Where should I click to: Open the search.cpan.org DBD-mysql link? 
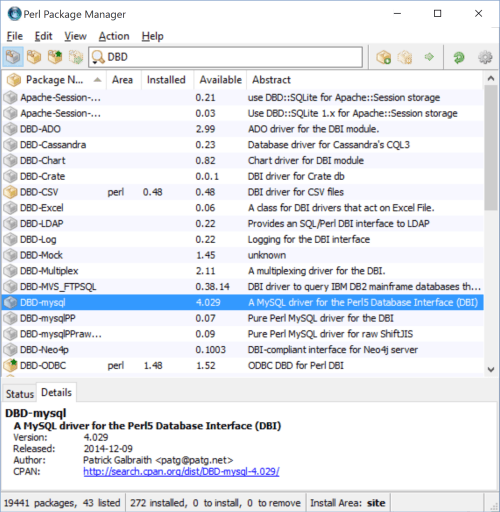pyautogui.click(x=181, y=471)
